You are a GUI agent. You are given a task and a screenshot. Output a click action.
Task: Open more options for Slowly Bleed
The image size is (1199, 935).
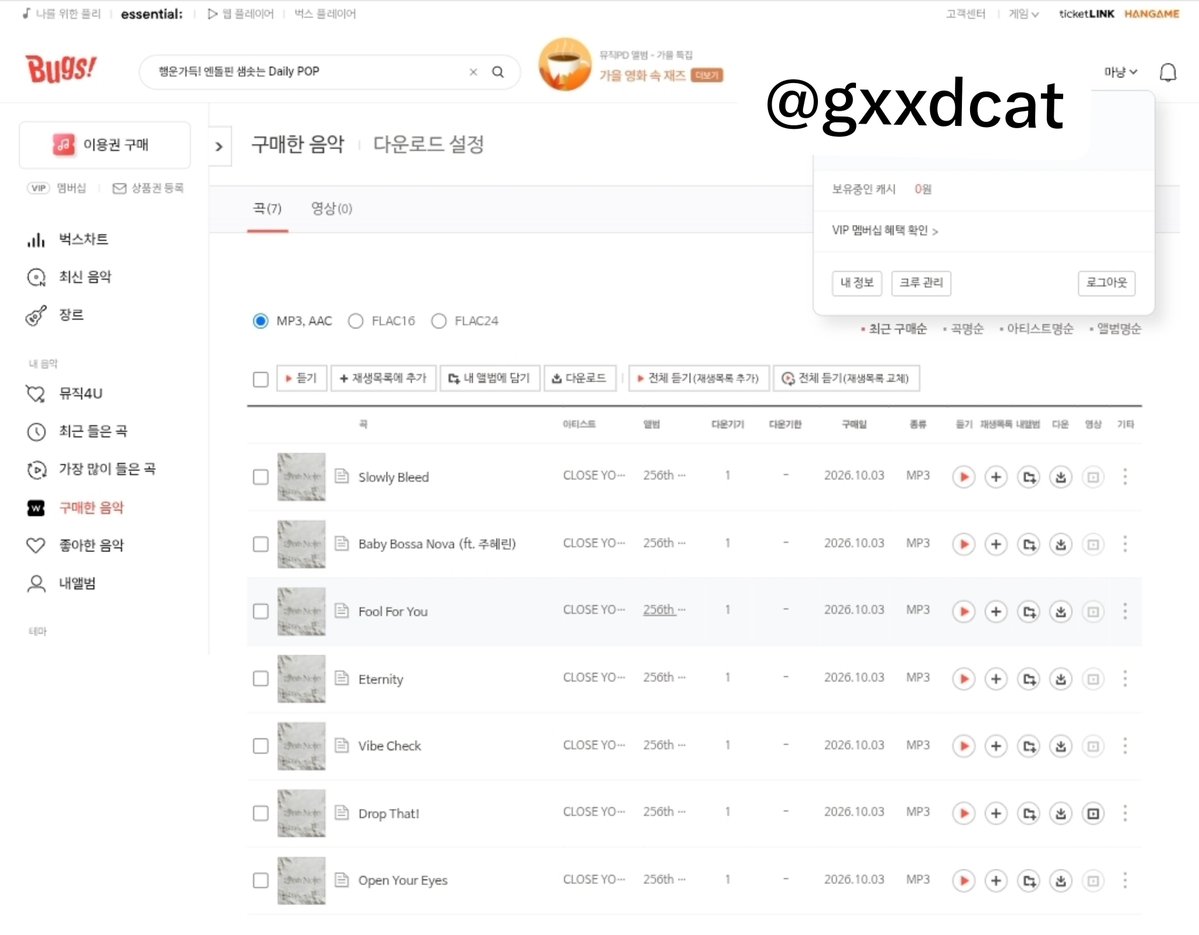(x=1125, y=477)
